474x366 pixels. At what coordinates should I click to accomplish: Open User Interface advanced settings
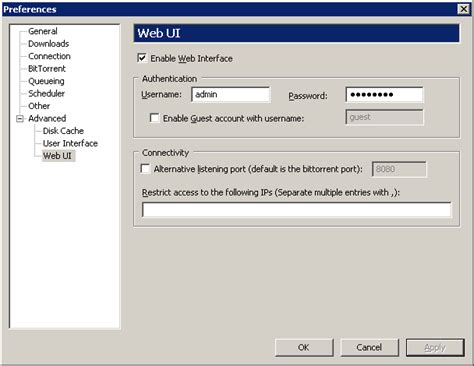70,143
